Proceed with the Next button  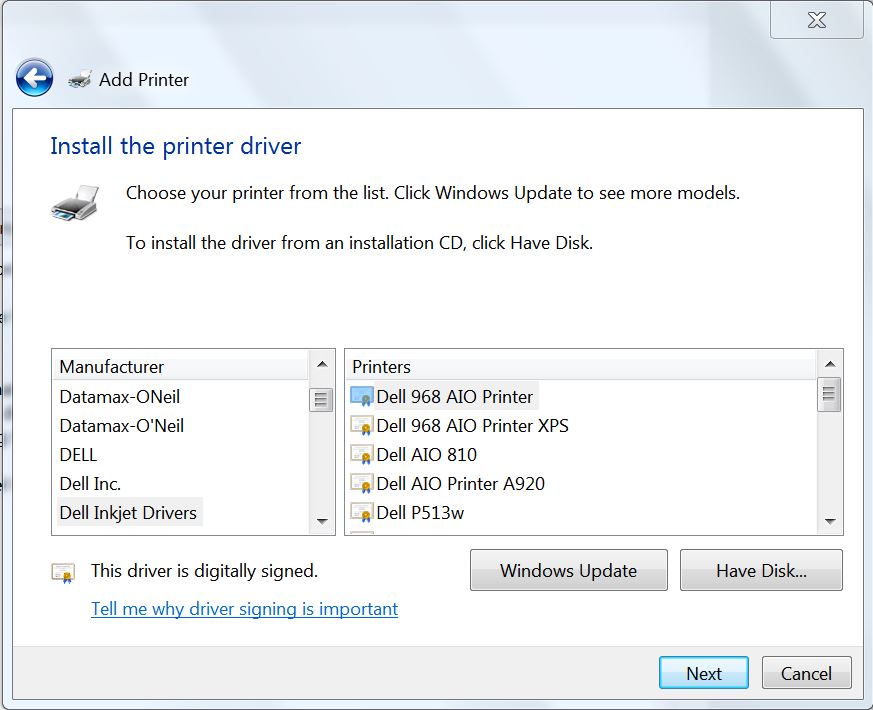[x=704, y=673]
